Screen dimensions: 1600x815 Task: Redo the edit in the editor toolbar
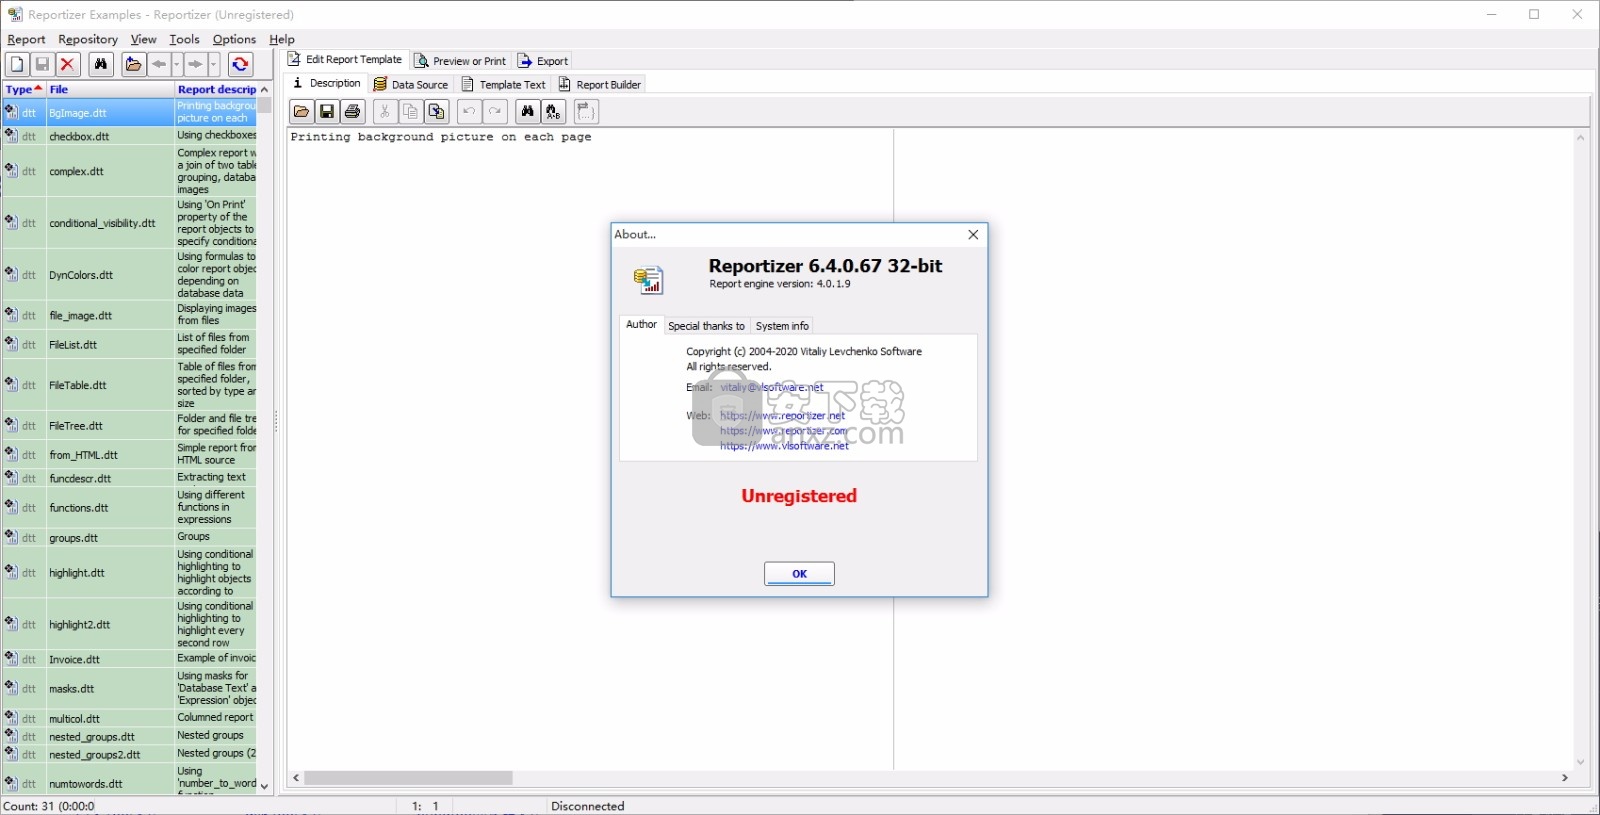494,111
